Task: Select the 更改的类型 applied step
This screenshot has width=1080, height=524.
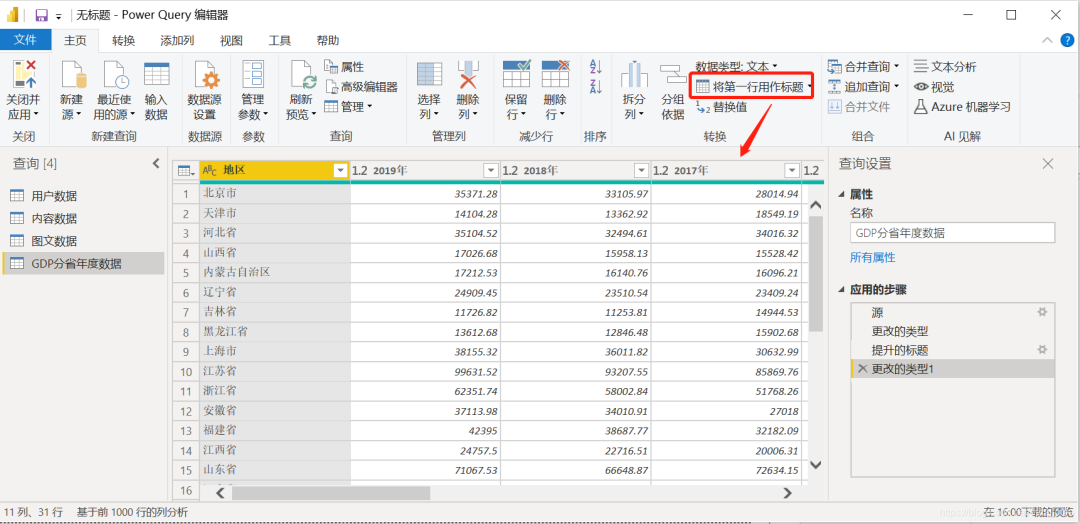Action: (x=953, y=331)
